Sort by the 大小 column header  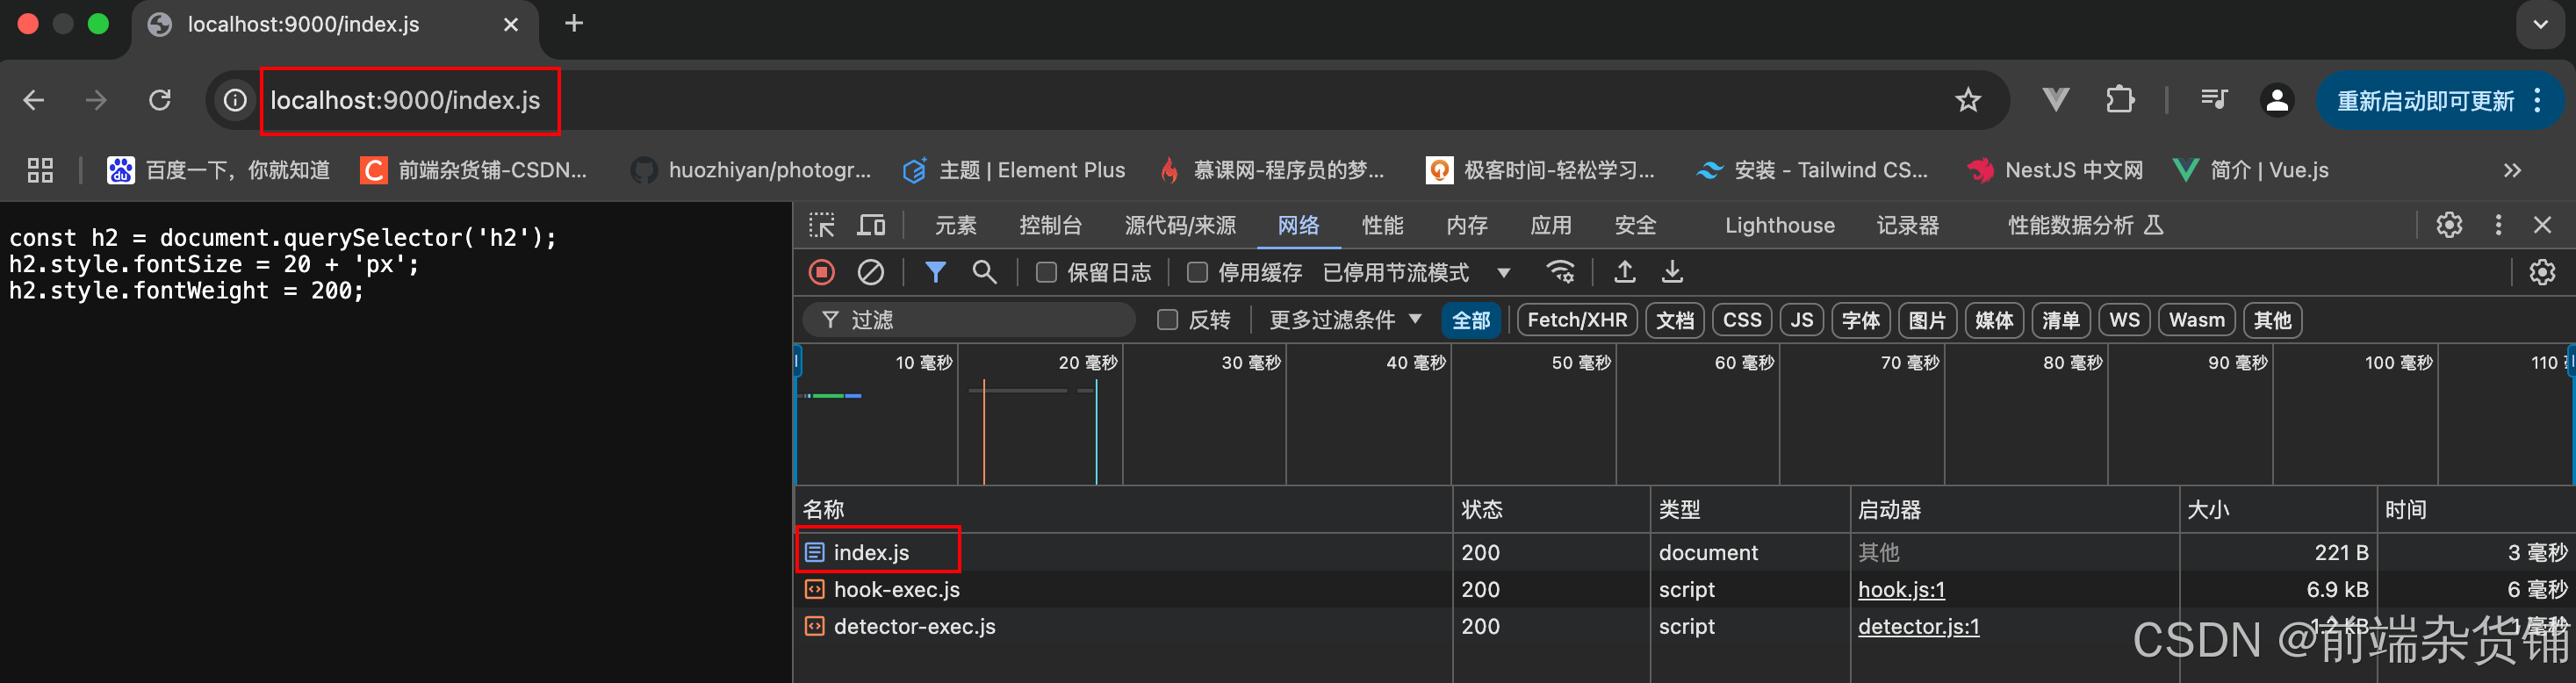pos(2277,510)
